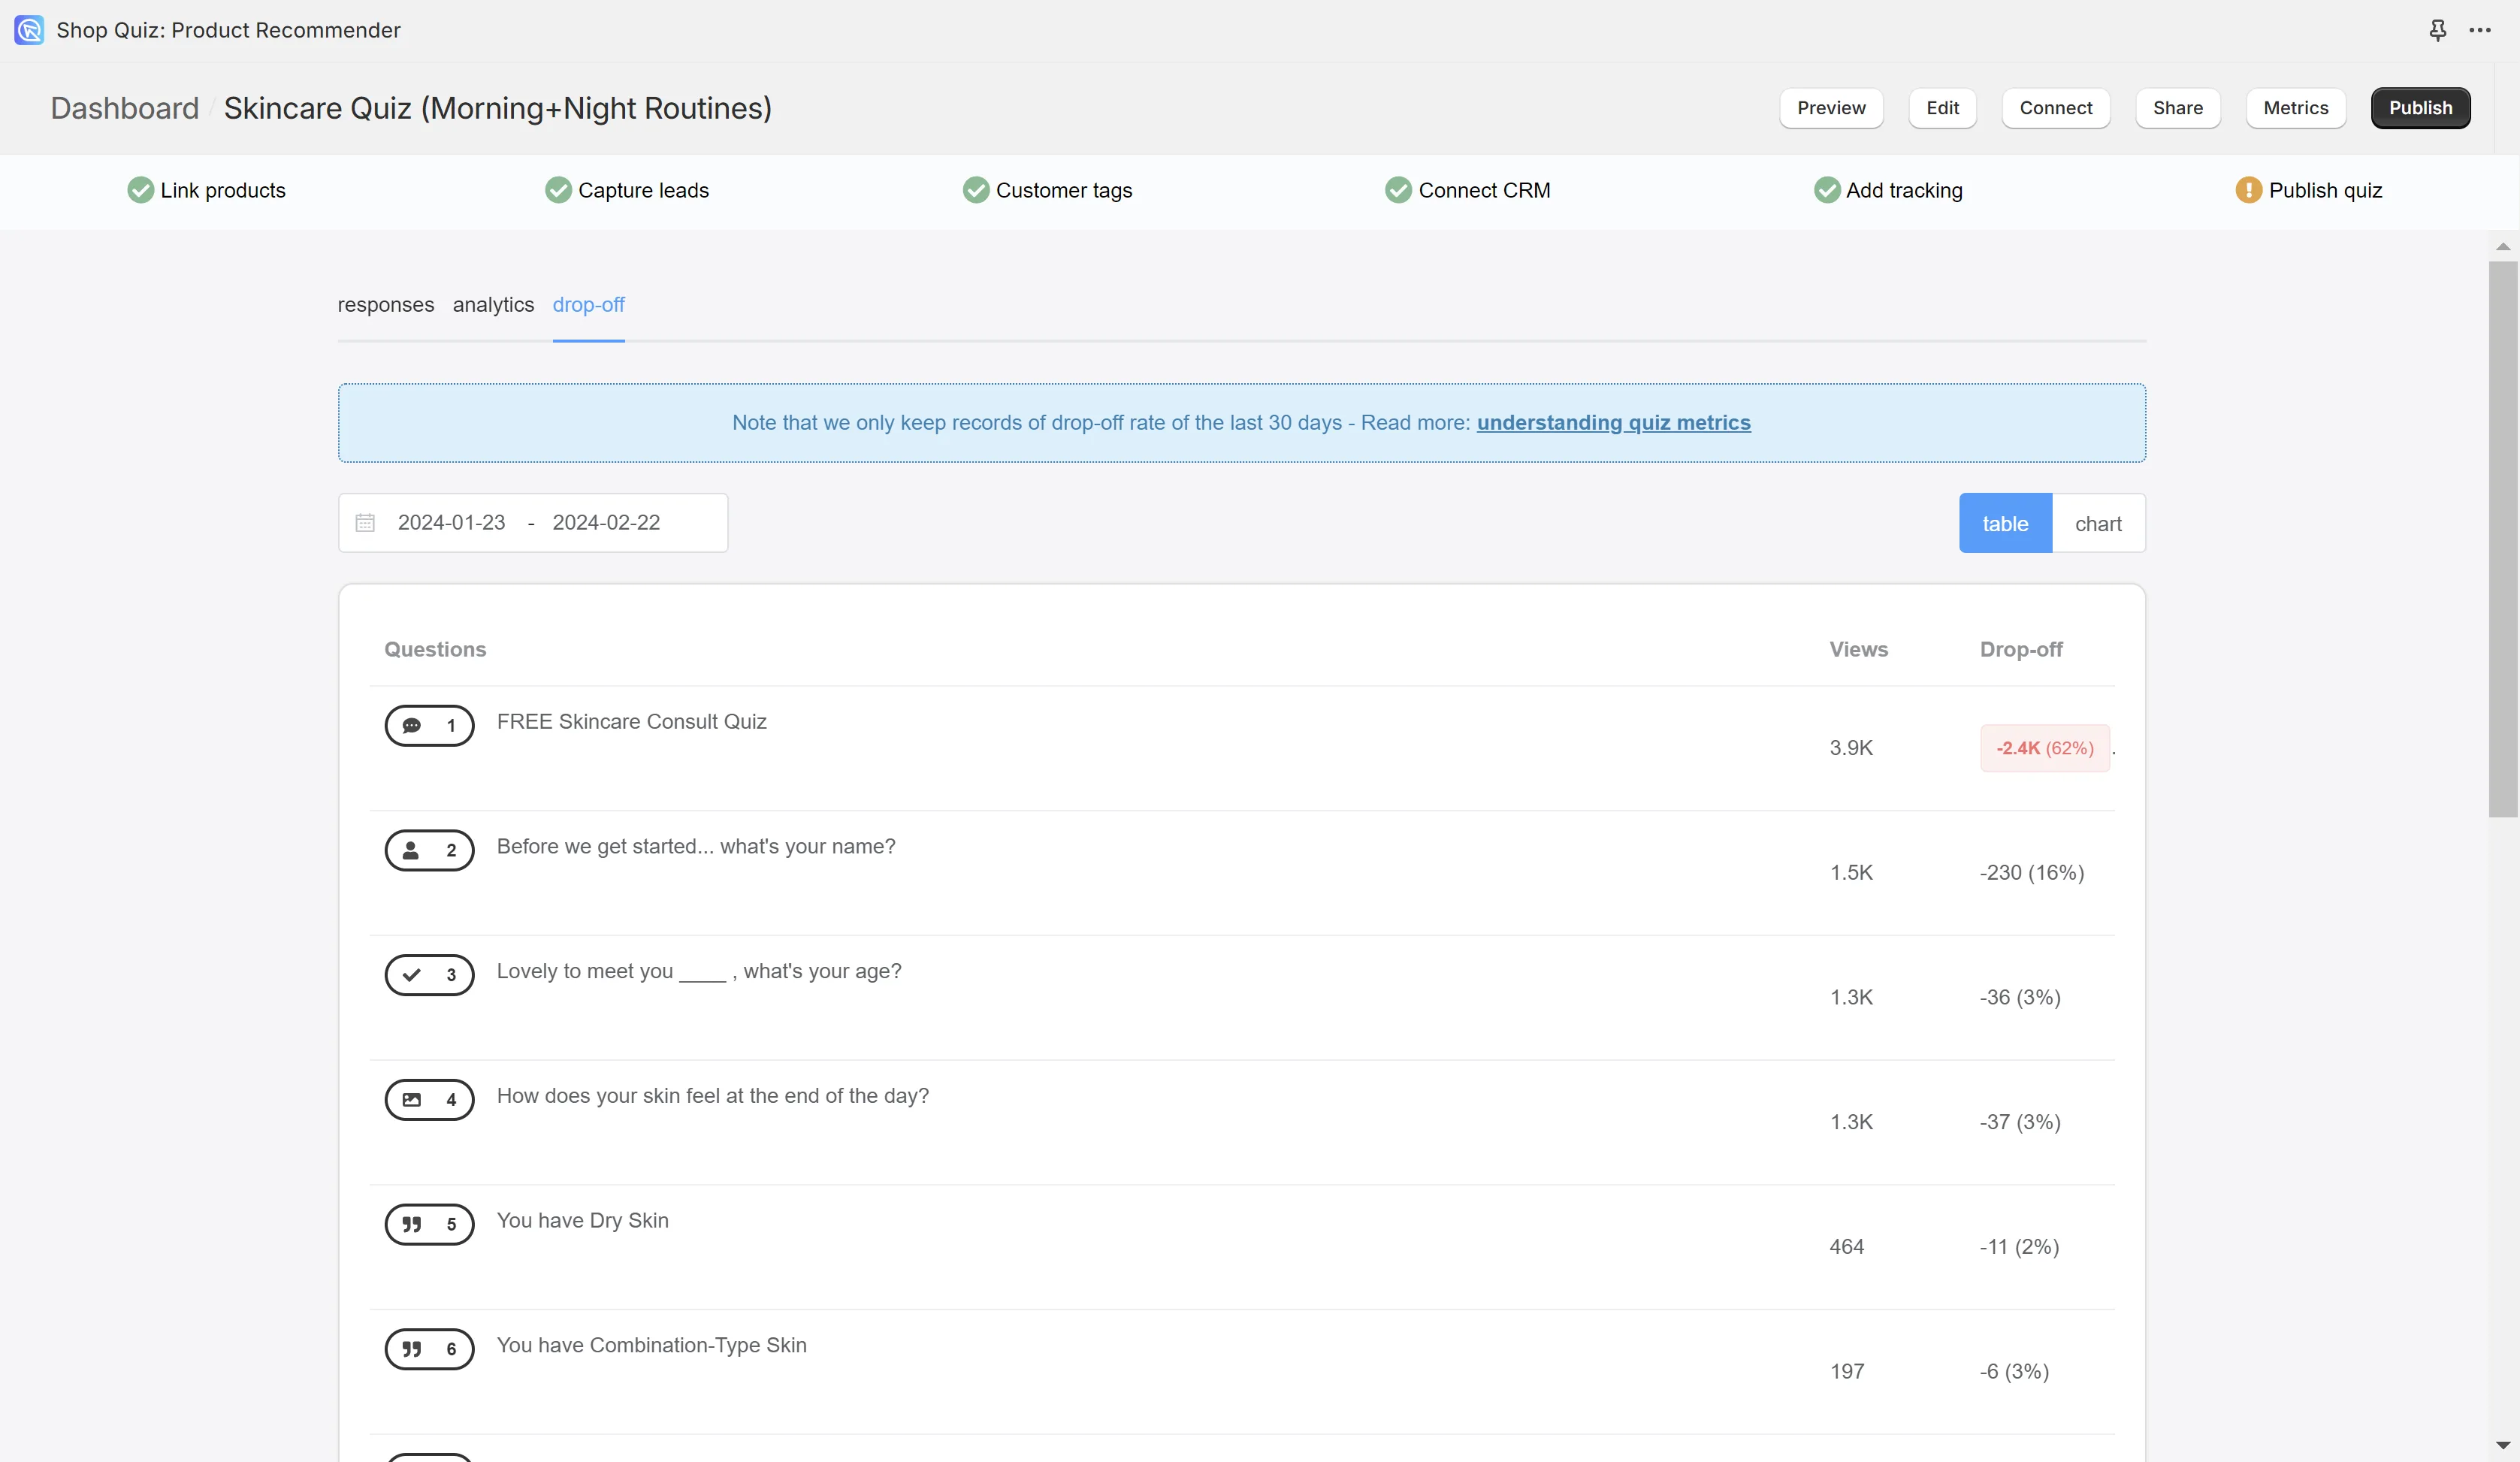Click the Drop-off column header

(2021, 650)
